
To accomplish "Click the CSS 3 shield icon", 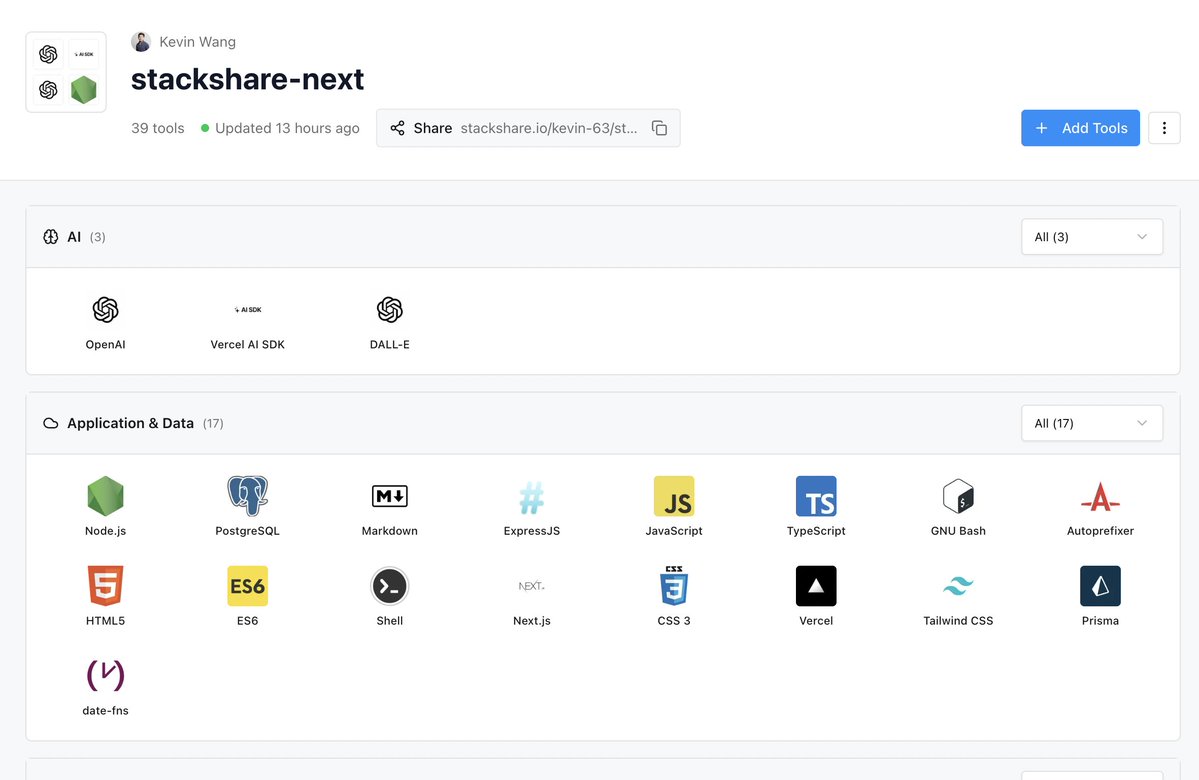I will pyautogui.click(x=674, y=586).
